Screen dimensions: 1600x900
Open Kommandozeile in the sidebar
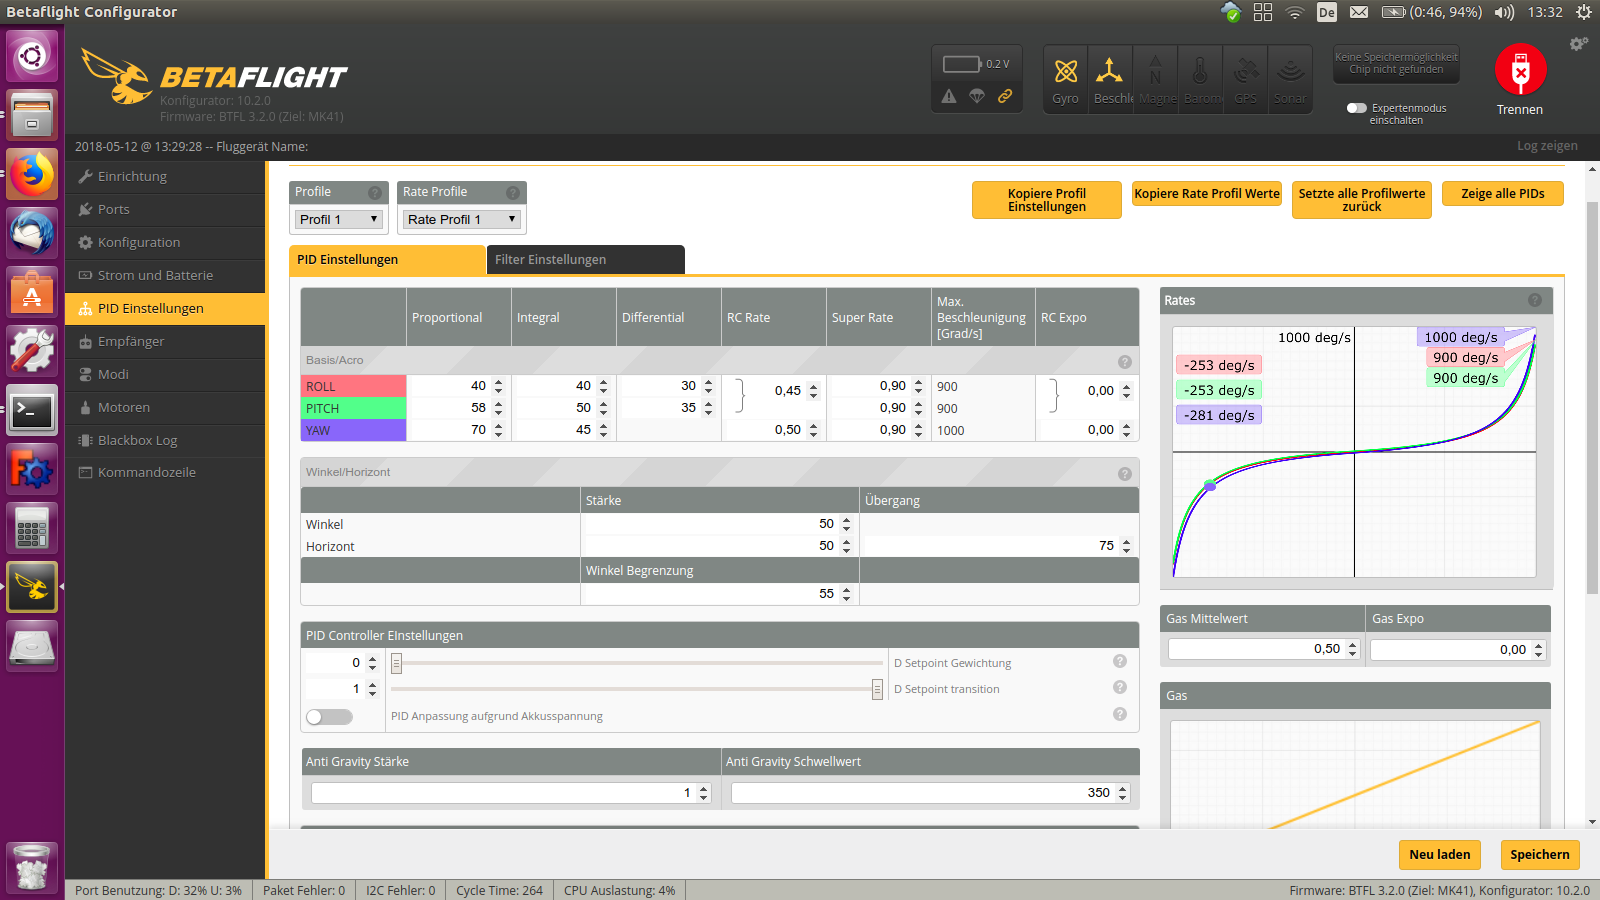pyautogui.click(x=165, y=472)
